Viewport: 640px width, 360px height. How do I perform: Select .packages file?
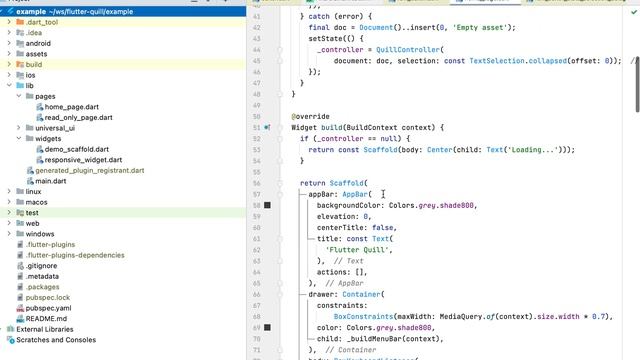pyautogui.click(x=42, y=287)
